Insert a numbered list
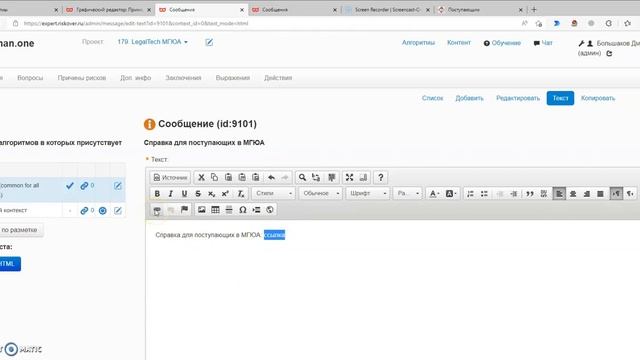 pyautogui.click(x=471, y=193)
